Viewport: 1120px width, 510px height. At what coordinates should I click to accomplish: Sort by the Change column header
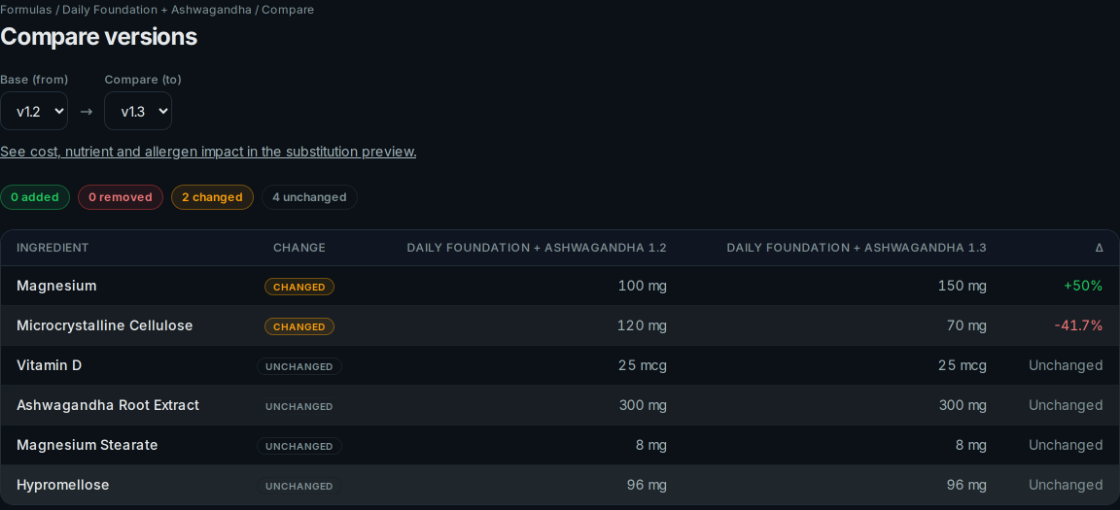(299, 248)
